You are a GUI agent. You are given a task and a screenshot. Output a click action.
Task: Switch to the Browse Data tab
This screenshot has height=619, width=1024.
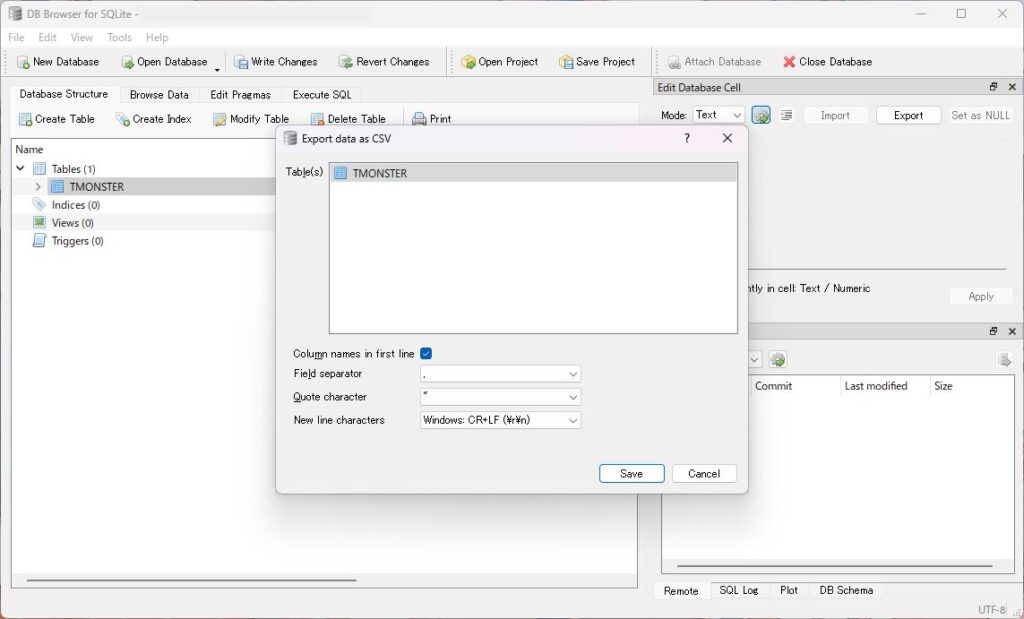pyautogui.click(x=159, y=95)
